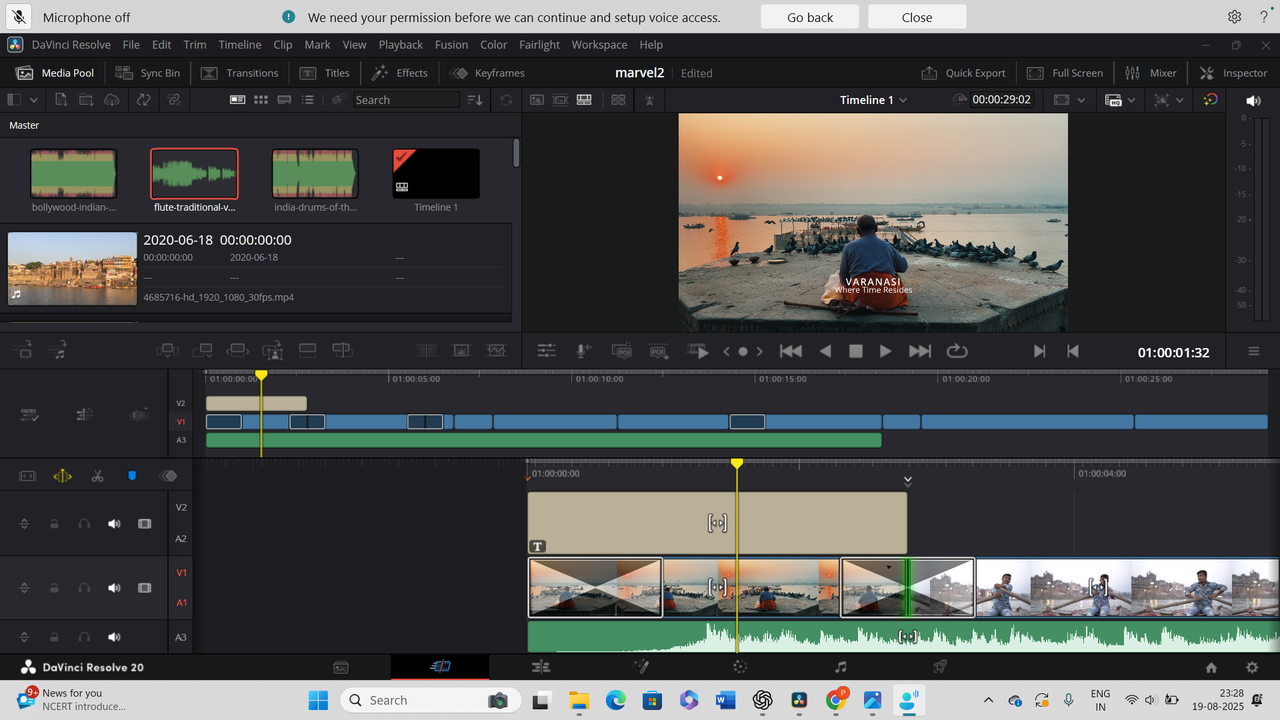This screenshot has height=720, width=1280.
Task: Open the Inspector panel
Action: pos(1233,73)
